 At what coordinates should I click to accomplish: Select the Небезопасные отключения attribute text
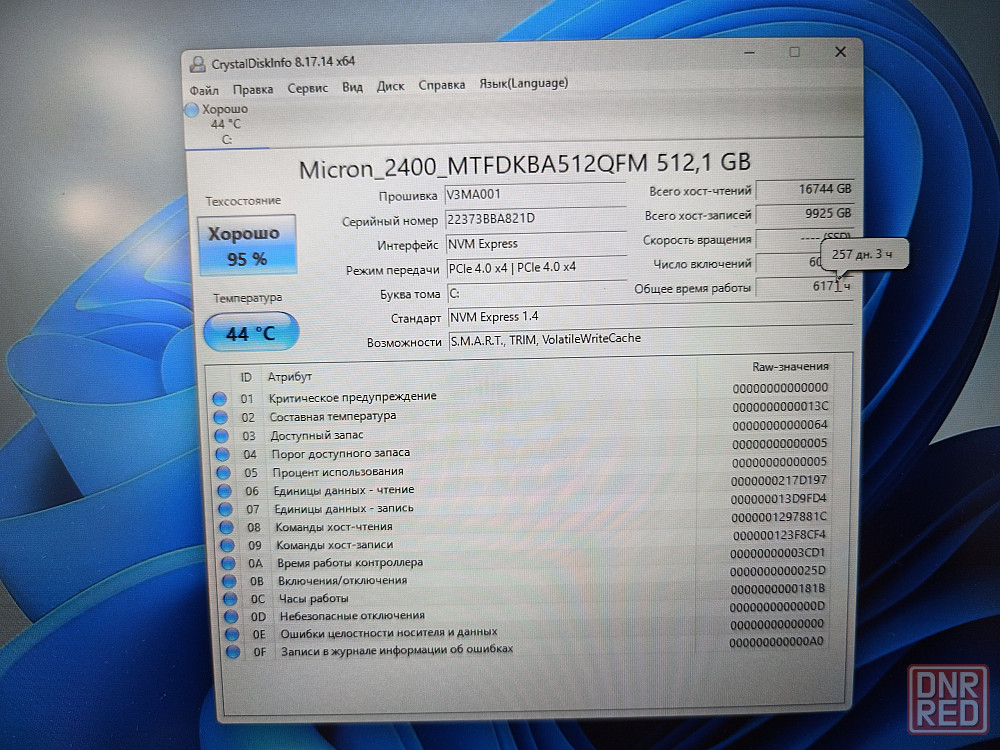coord(352,615)
